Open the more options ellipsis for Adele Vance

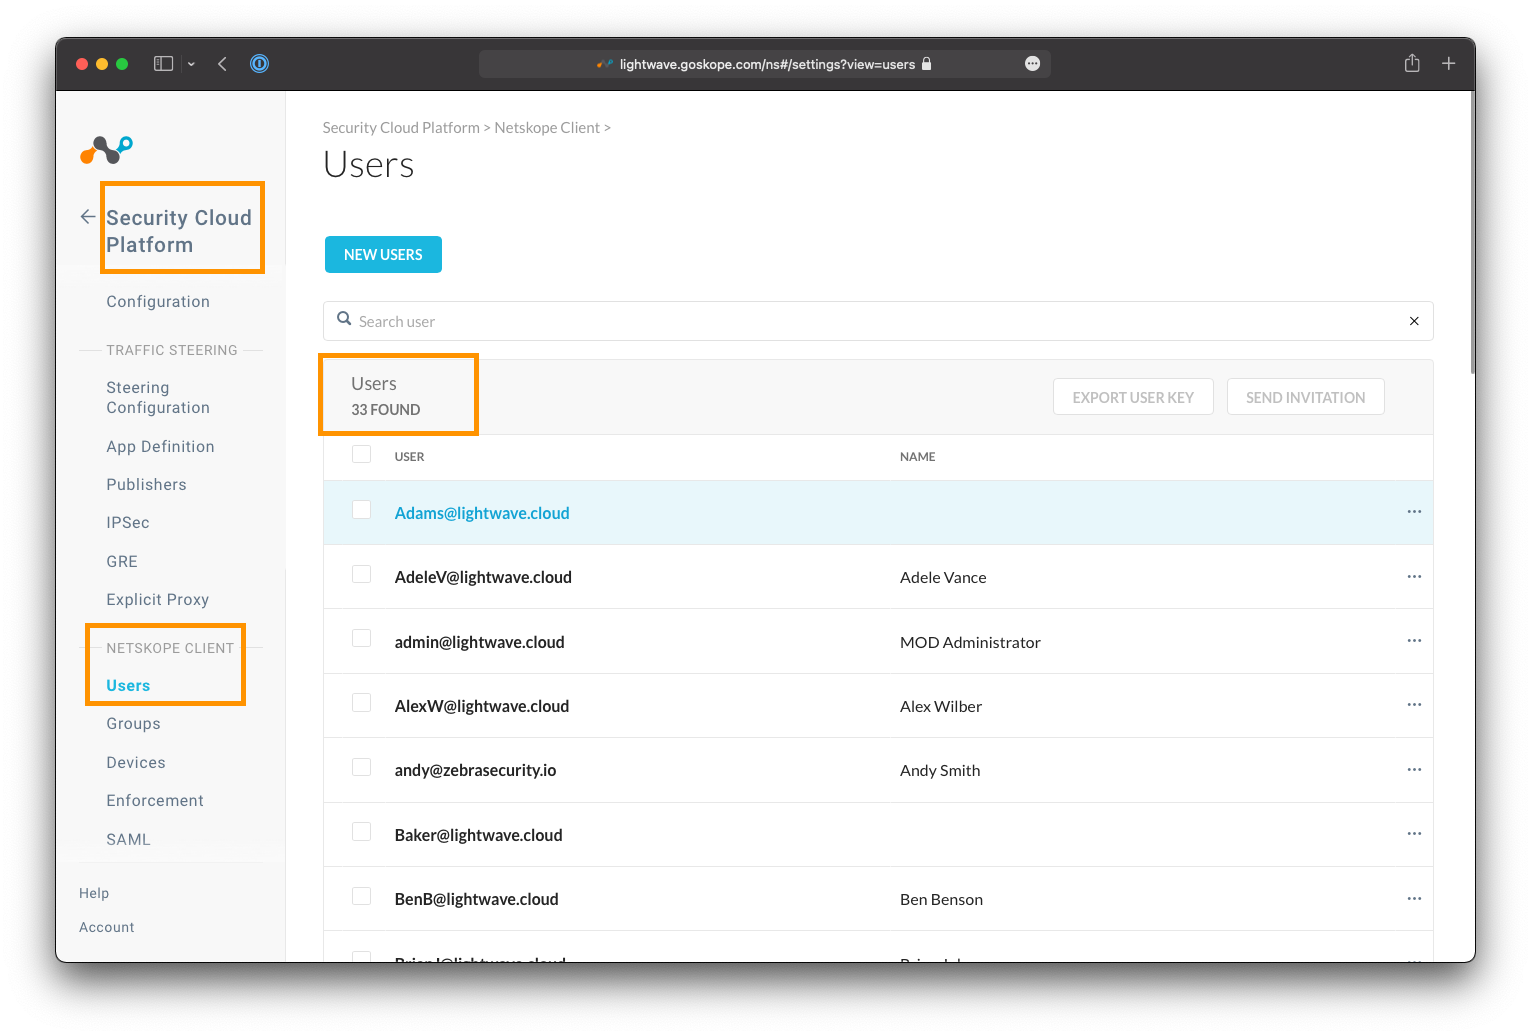click(x=1413, y=577)
